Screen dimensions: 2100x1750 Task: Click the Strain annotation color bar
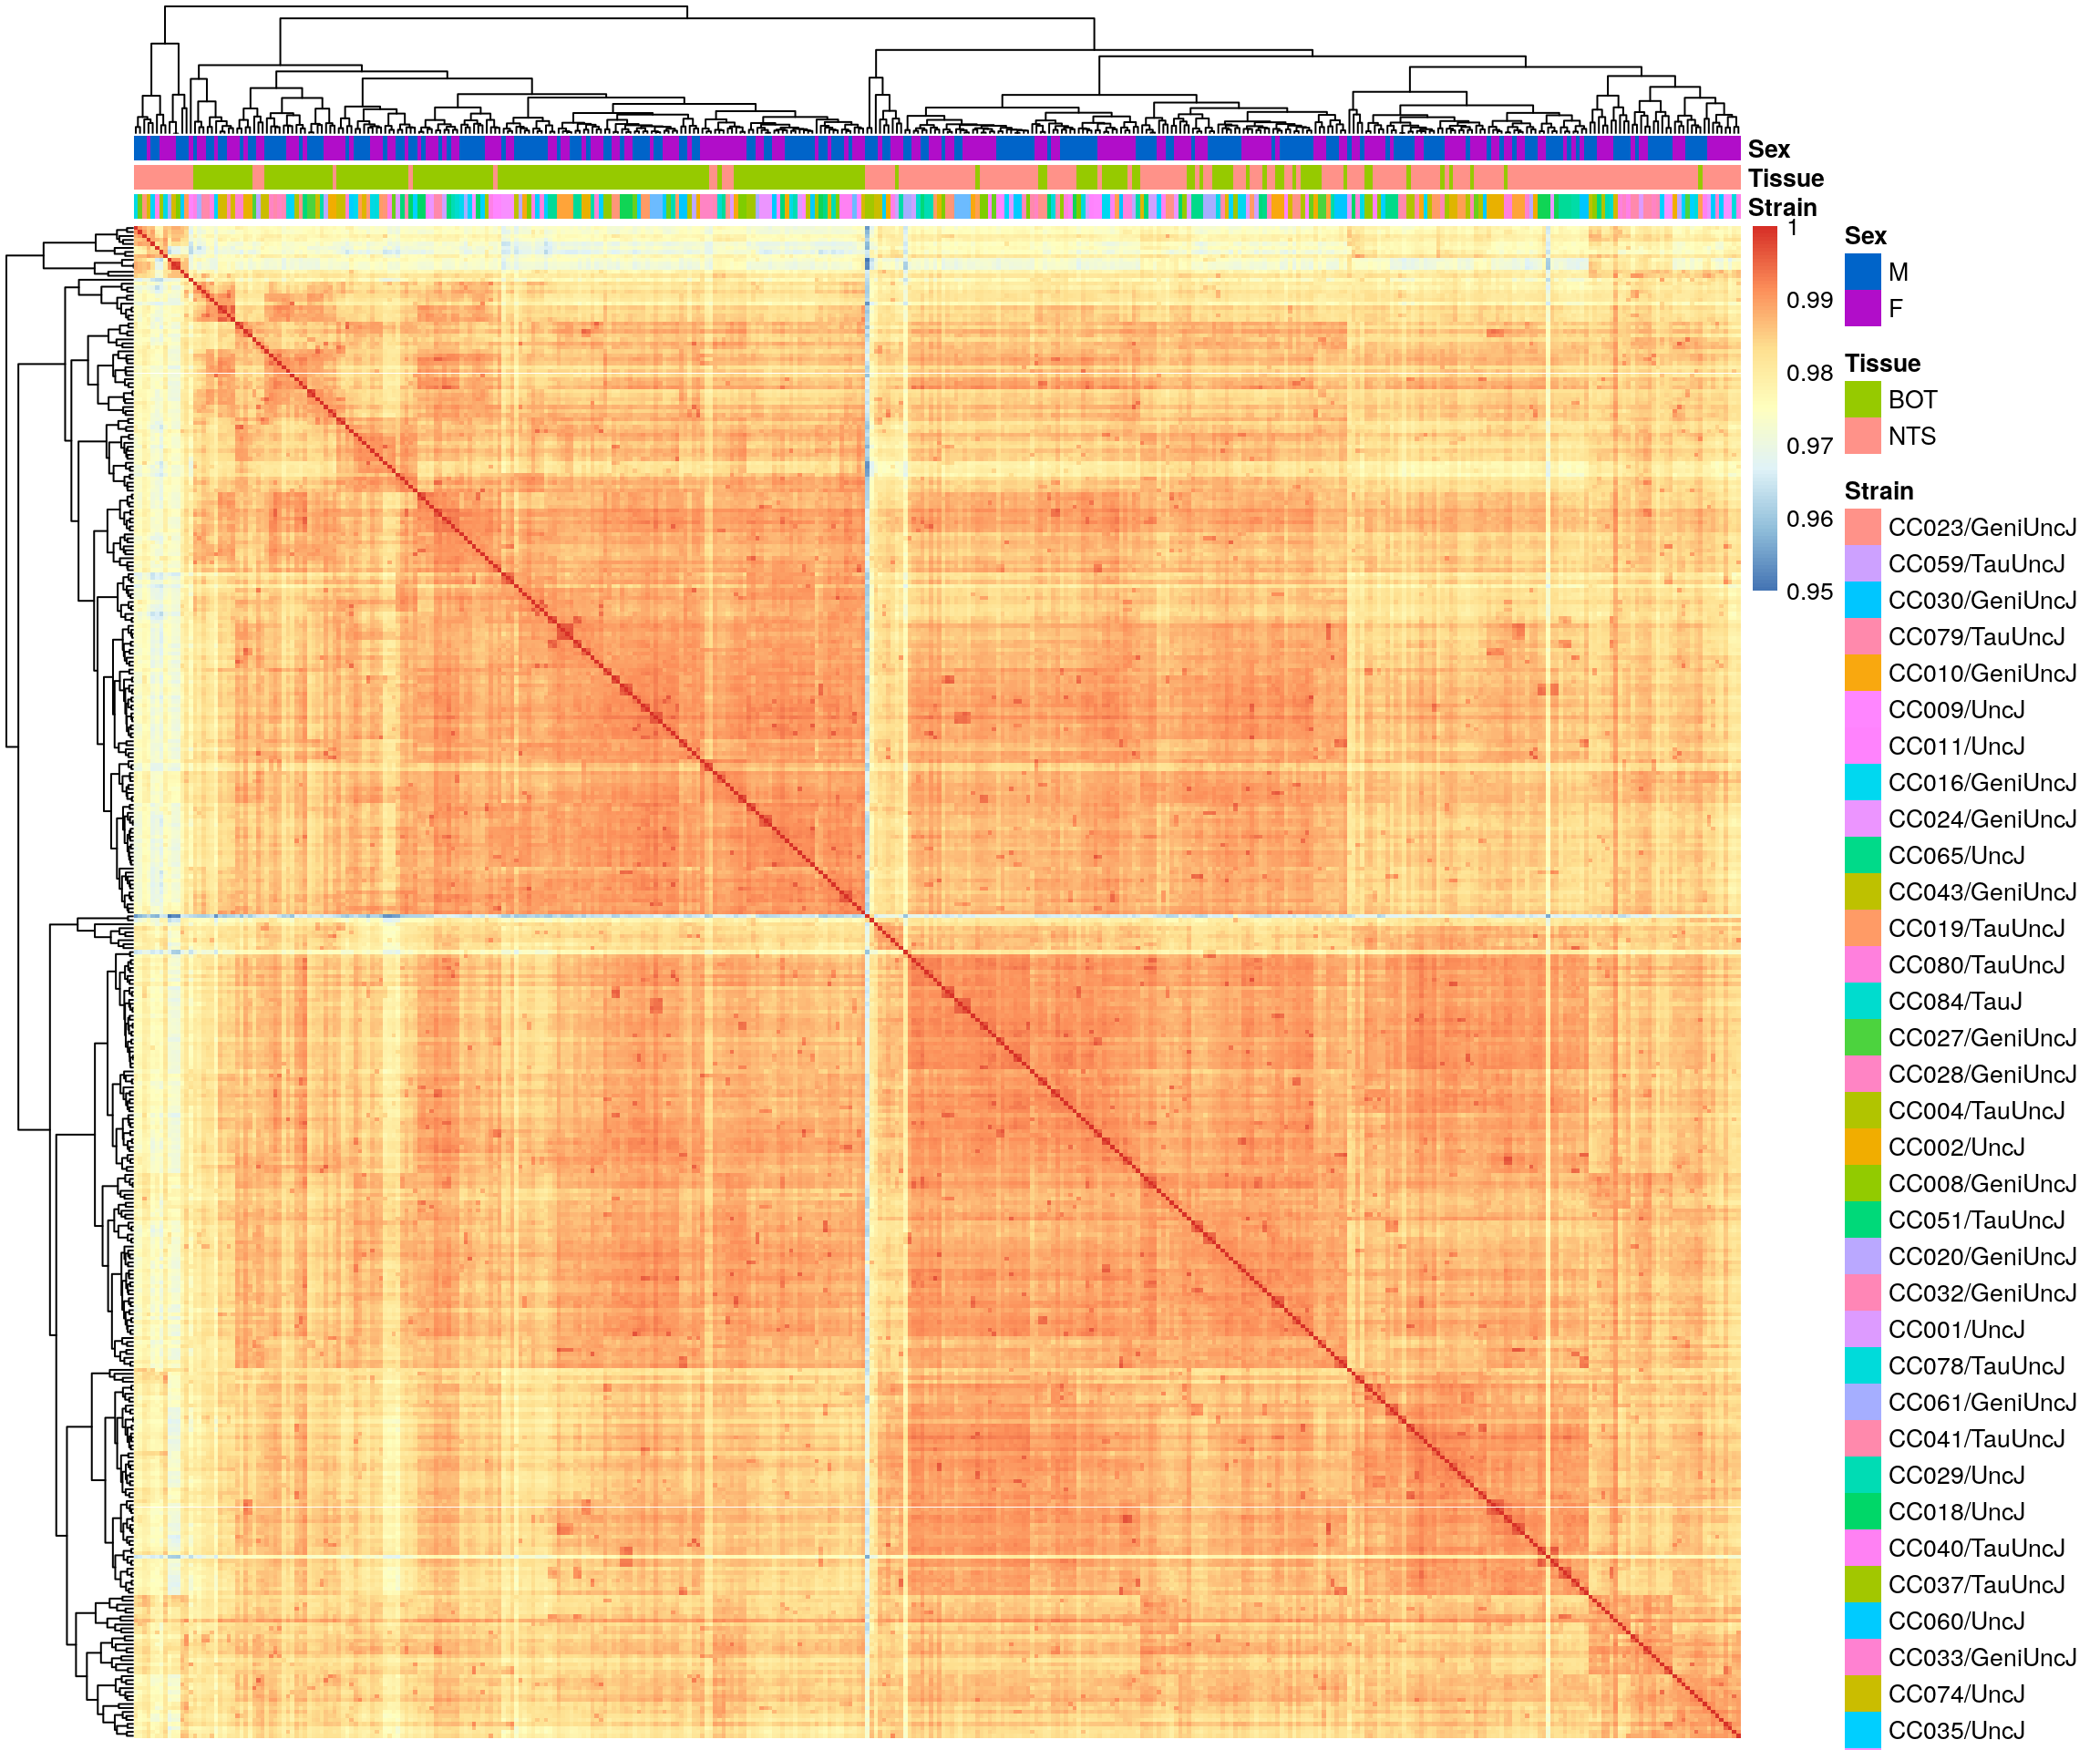pyautogui.click(x=937, y=207)
